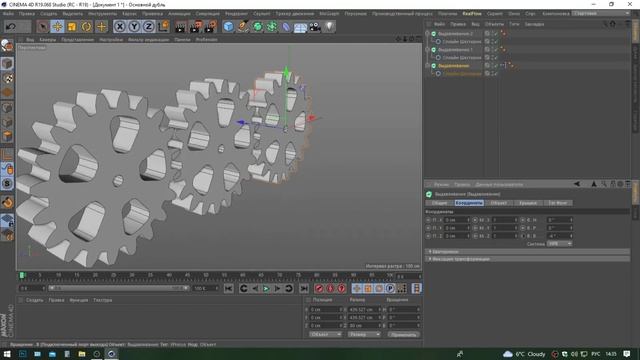Switch to the Крышки attribute tab

click(528, 203)
